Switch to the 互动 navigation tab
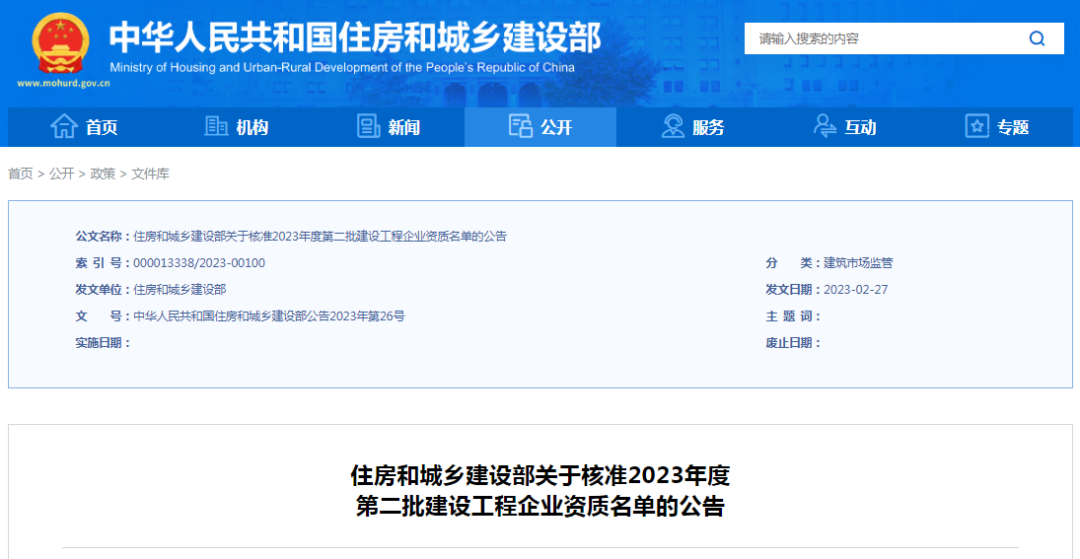 point(844,127)
